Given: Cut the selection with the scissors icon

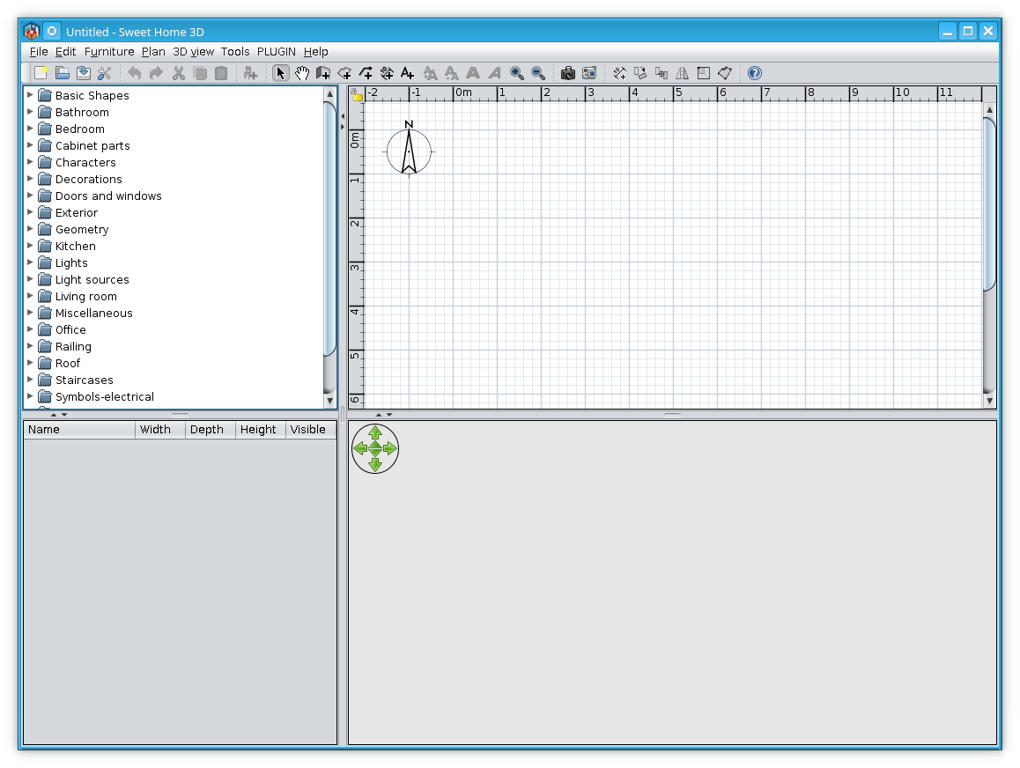Looking at the screenshot, I should (178, 73).
